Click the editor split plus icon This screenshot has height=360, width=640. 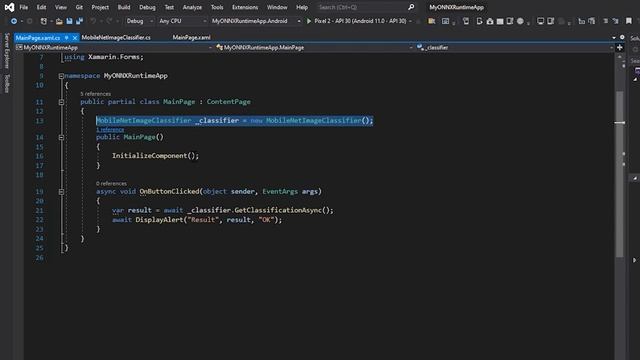pos(620,47)
